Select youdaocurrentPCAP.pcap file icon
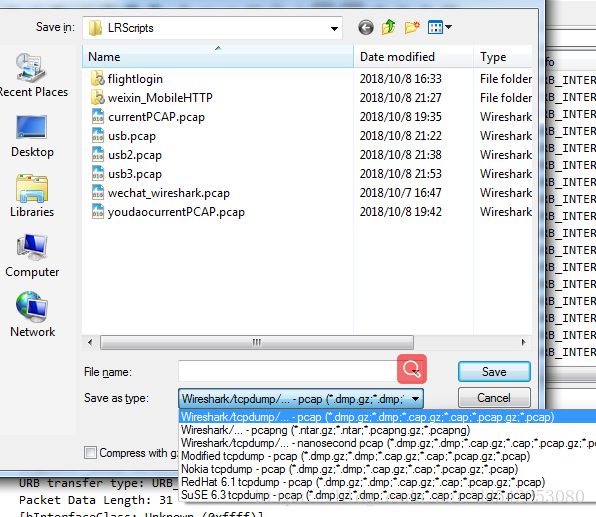The height and width of the screenshot is (517, 596). tap(98, 211)
